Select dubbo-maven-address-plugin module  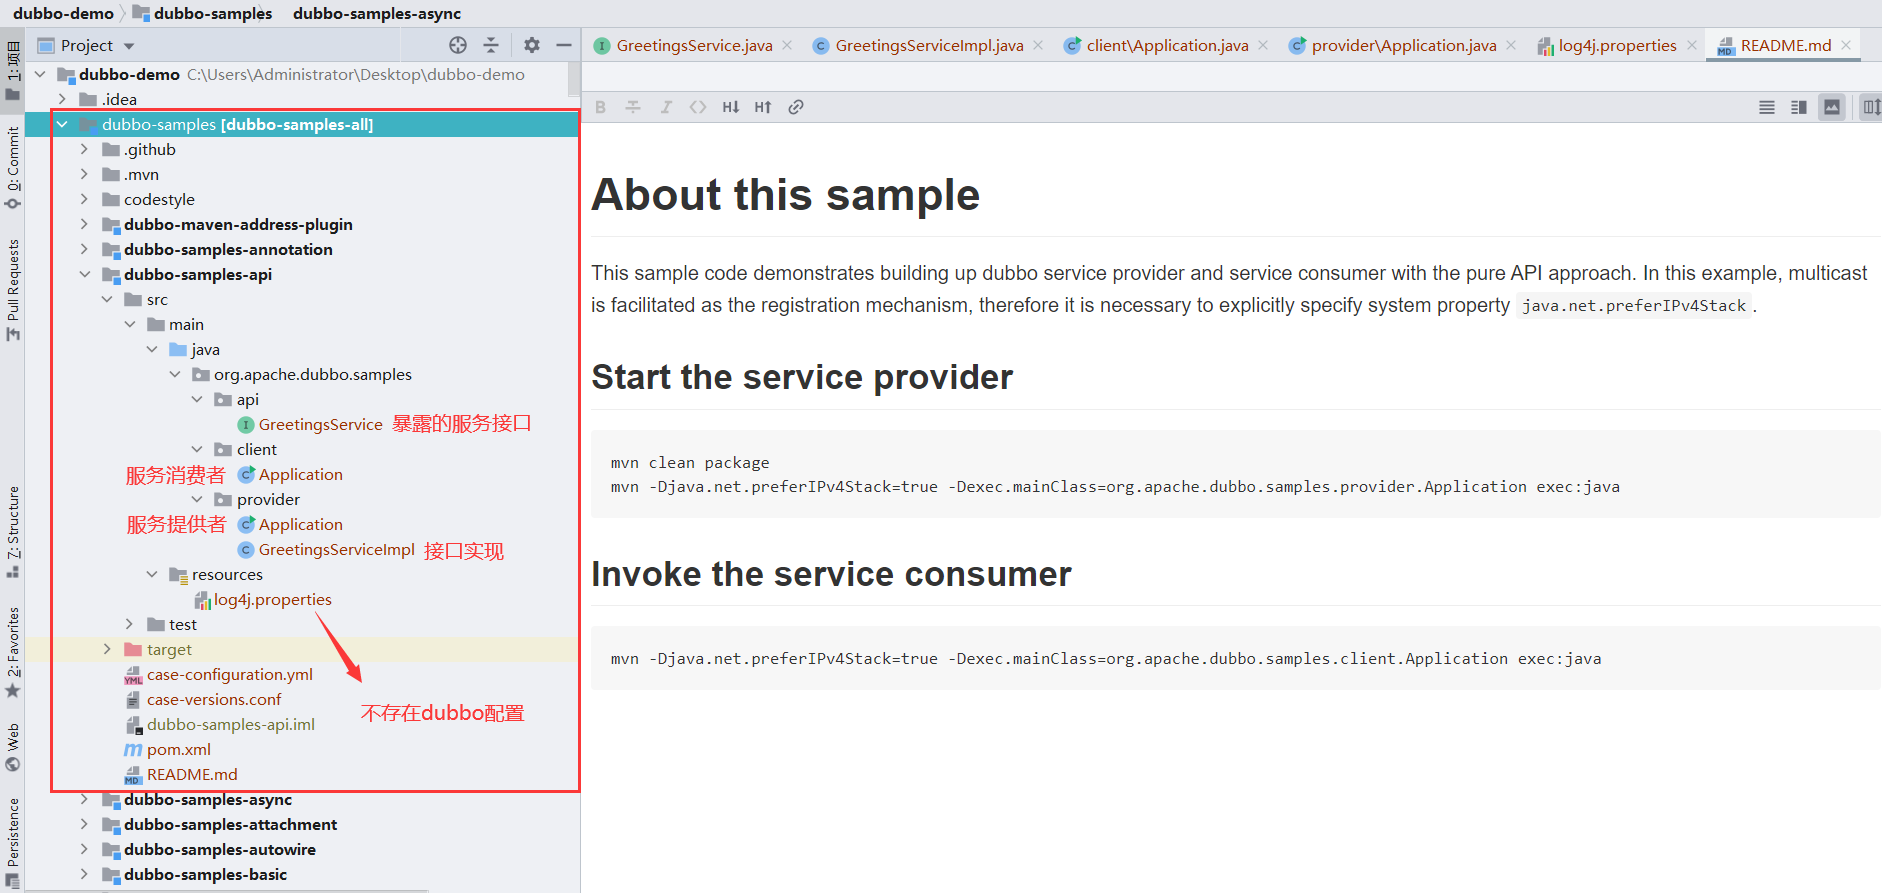coord(238,224)
